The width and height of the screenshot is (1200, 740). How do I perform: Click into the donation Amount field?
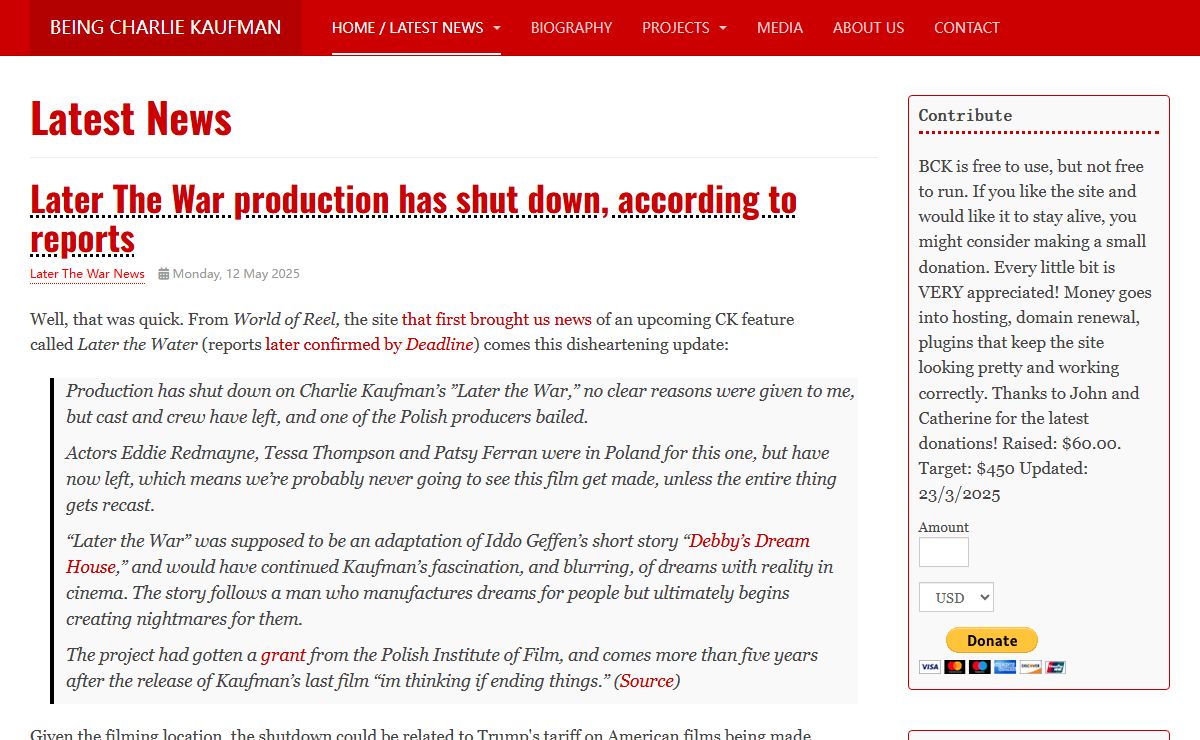(x=943, y=552)
